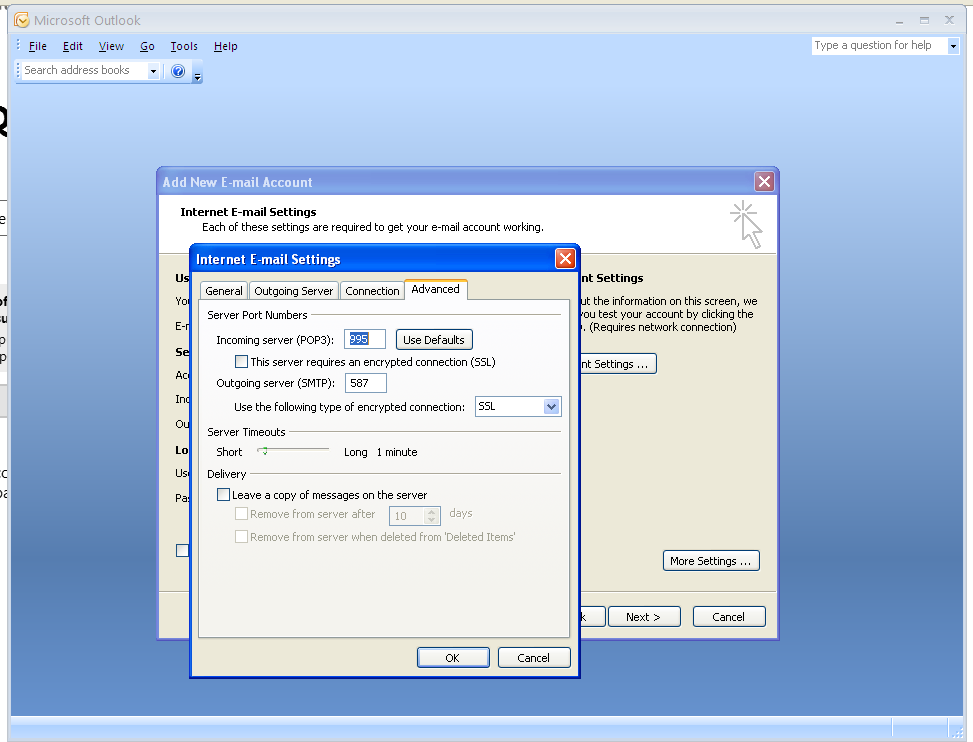973x742 pixels.
Task: Open the Help menu
Action: pyautogui.click(x=225, y=46)
